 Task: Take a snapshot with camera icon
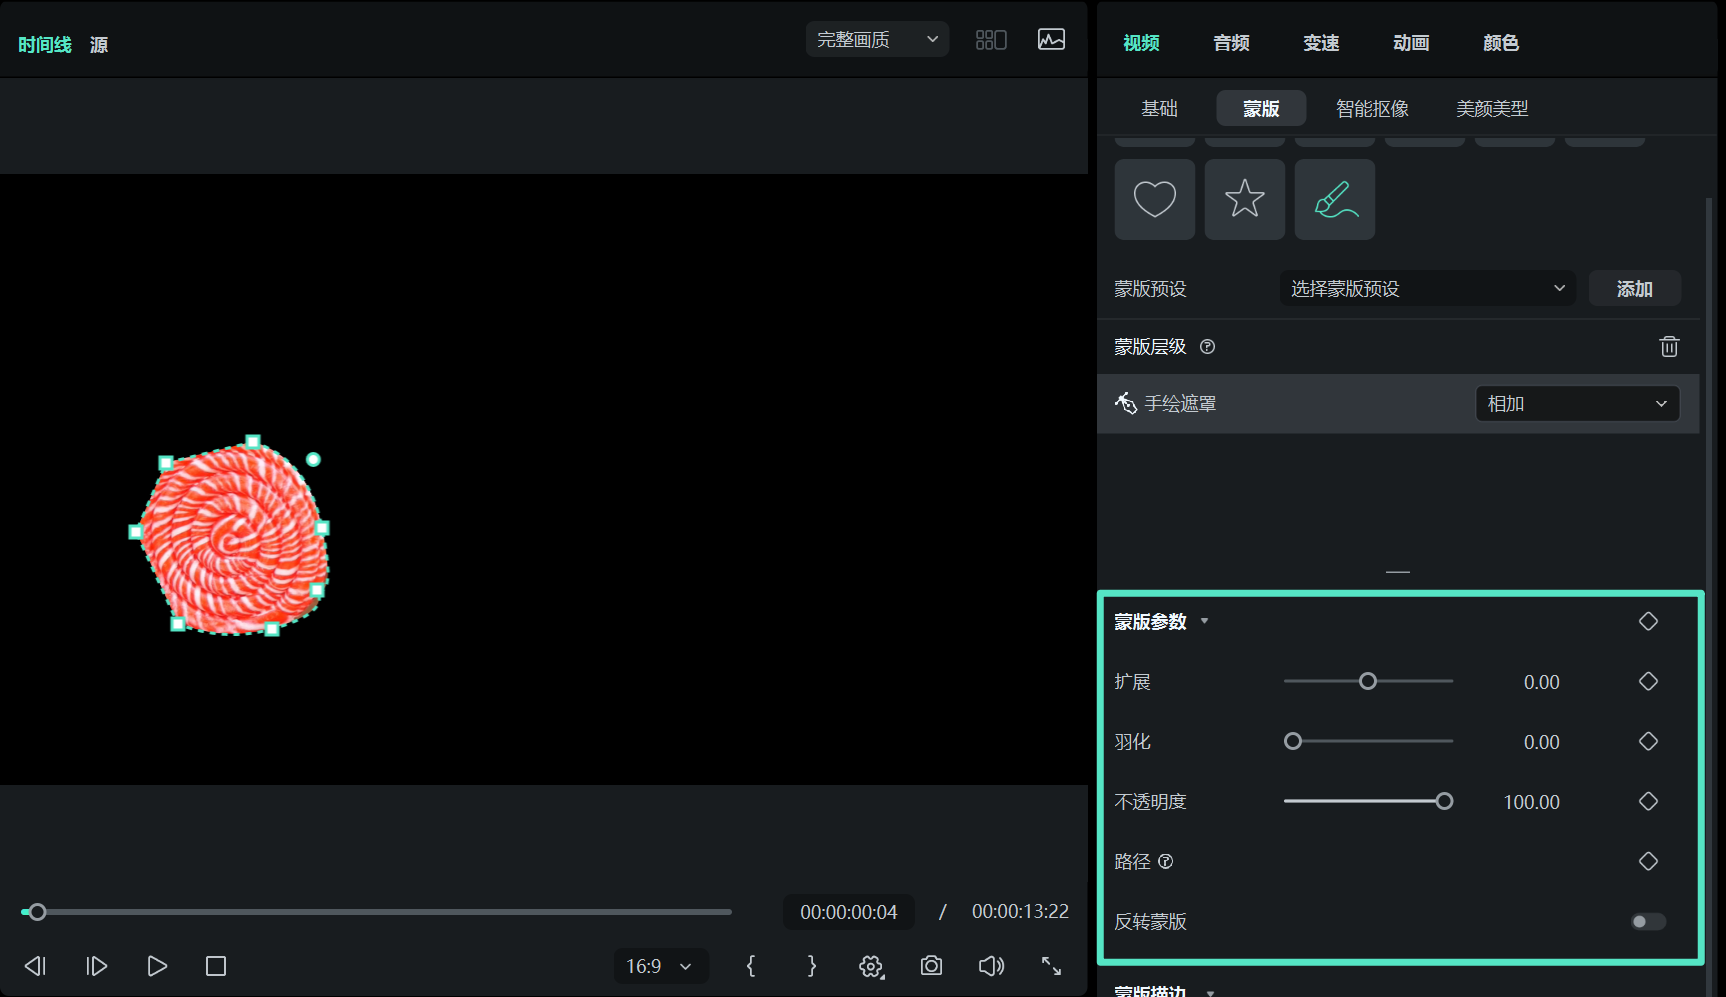tap(931, 966)
